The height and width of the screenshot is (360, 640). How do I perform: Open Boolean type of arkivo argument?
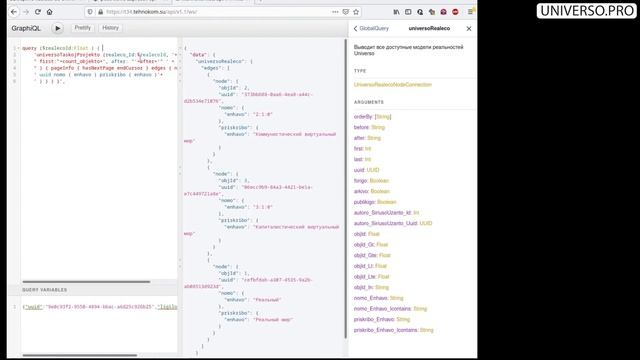tap(380, 191)
